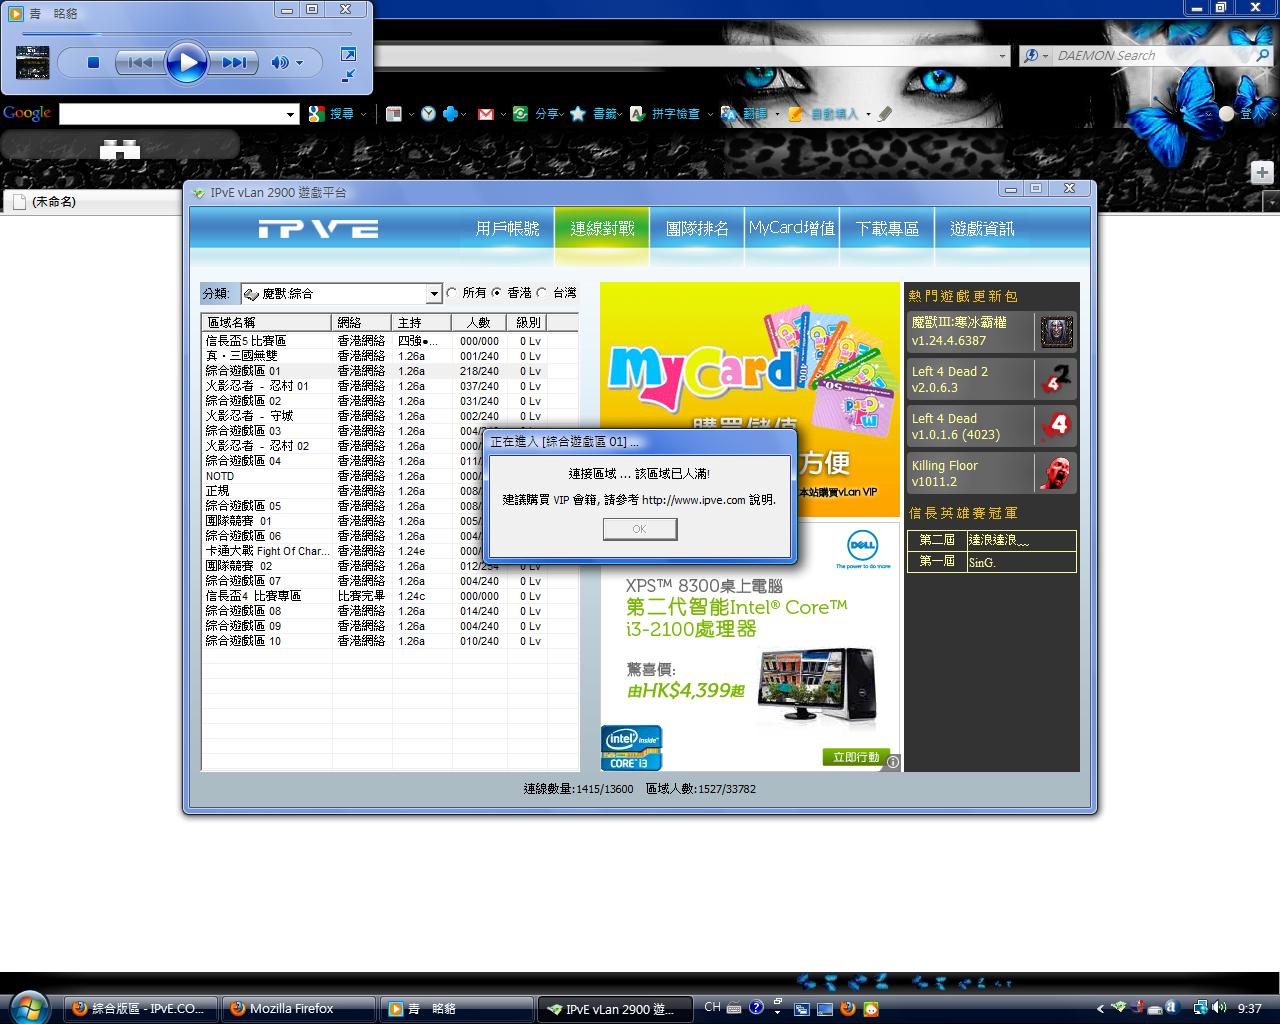Expand the 分類 category combo box
The width and height of the screenshot is (1280, 1024).
tap(433, 294)
